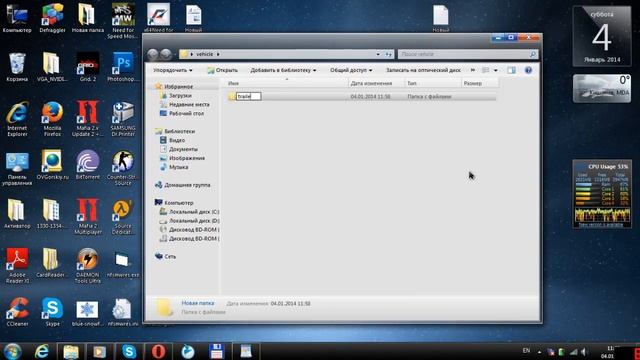Open Рабочий стол in the sidebar
The width and height of the screenshot is (640, 360).
[x=186, y=113]
